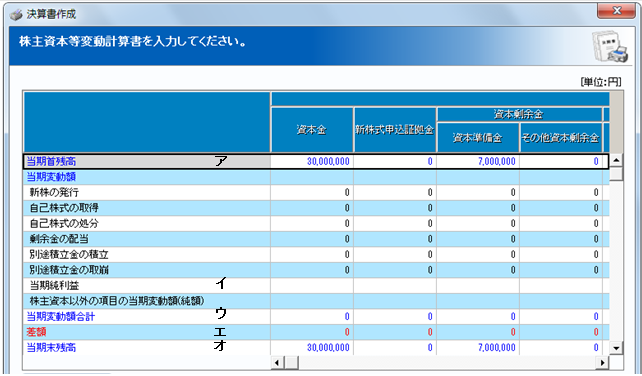This screenshot has height=376, width=642.
Task: Click the 新株の発行 row label
Action: 147,193
